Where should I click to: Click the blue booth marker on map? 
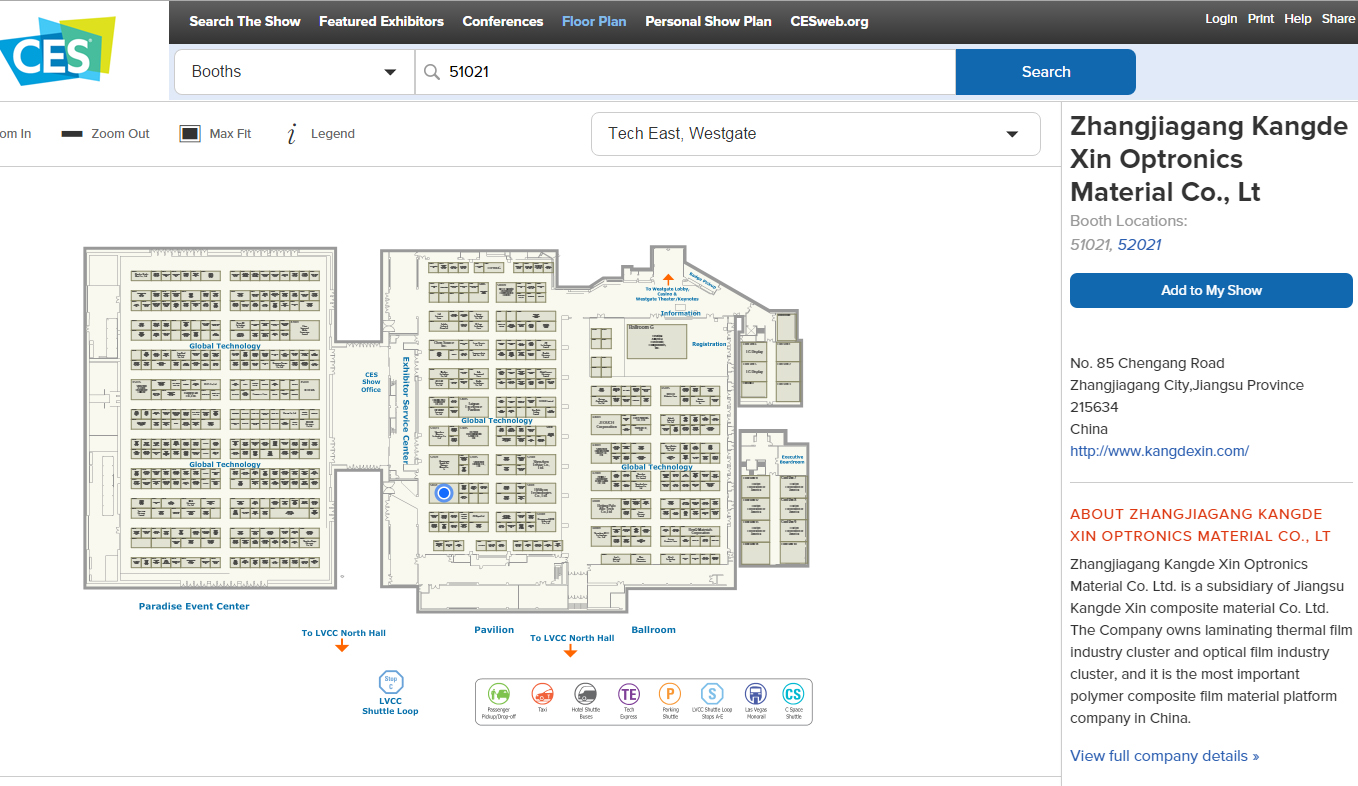pos(445,492)
